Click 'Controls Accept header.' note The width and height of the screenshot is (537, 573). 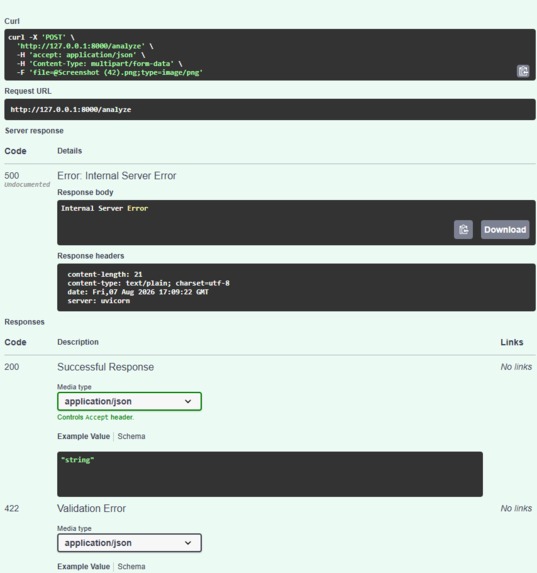(96, 417)
